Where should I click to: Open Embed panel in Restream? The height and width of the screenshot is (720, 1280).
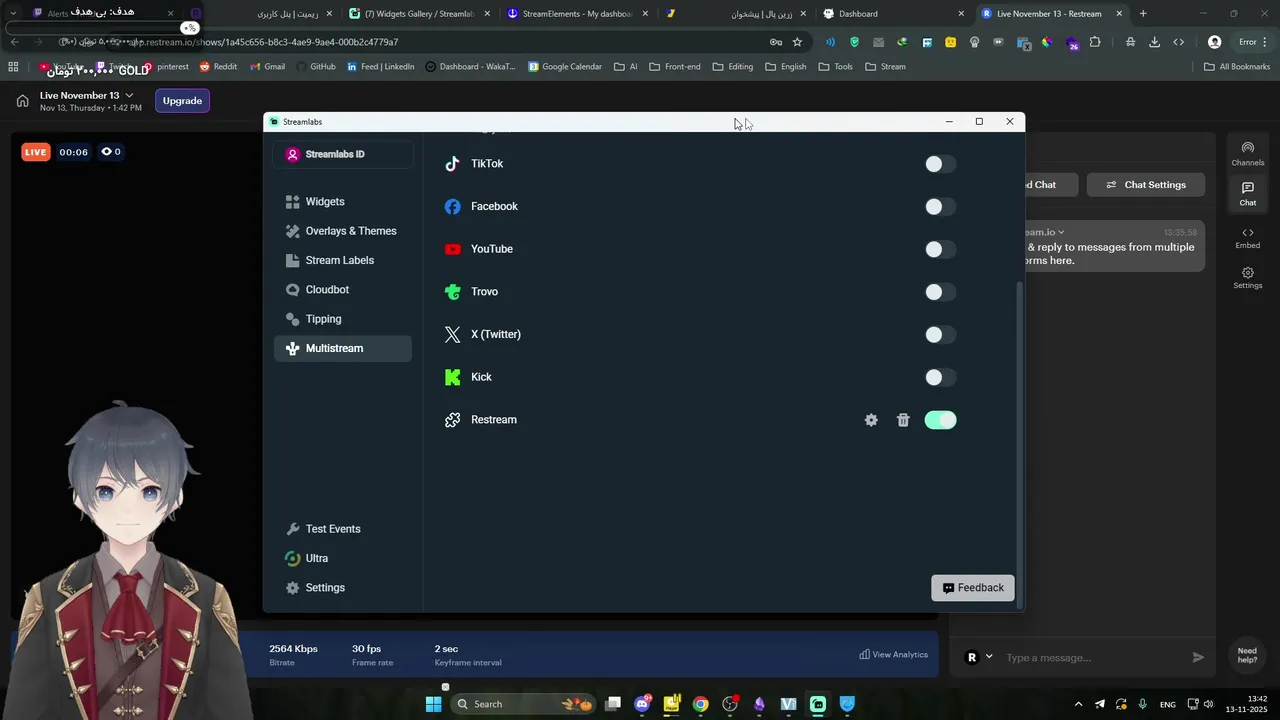click(1247, 238)
